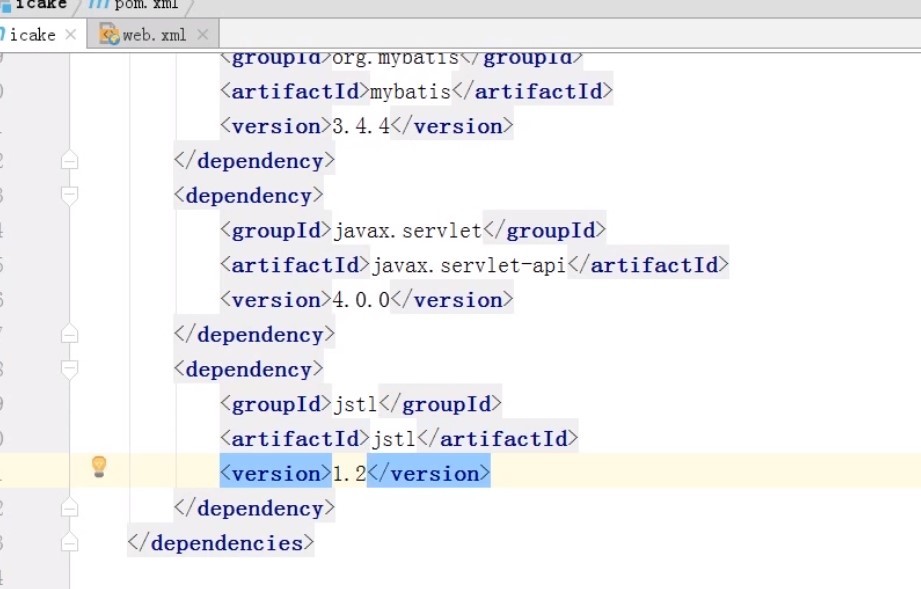Place cursor in version value 1.2

point(349,473)
